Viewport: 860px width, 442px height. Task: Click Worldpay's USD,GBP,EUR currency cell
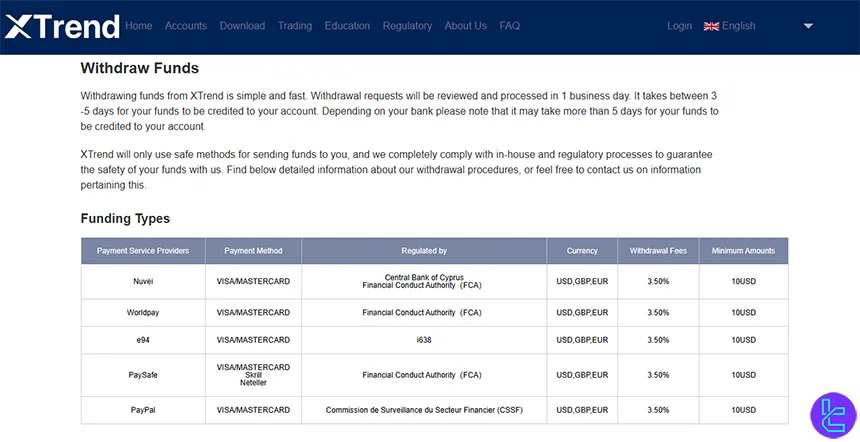pyautogui.click(x=582, y=313)
